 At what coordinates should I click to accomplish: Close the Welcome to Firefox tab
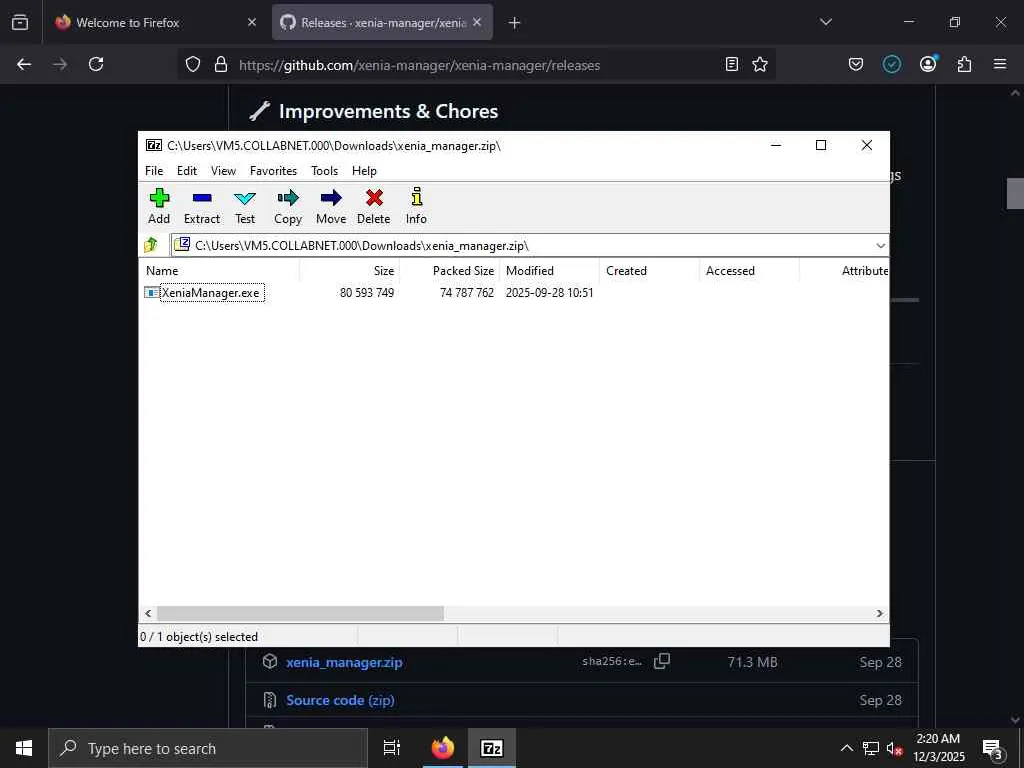pyautogui.click(x=251, y=22)
